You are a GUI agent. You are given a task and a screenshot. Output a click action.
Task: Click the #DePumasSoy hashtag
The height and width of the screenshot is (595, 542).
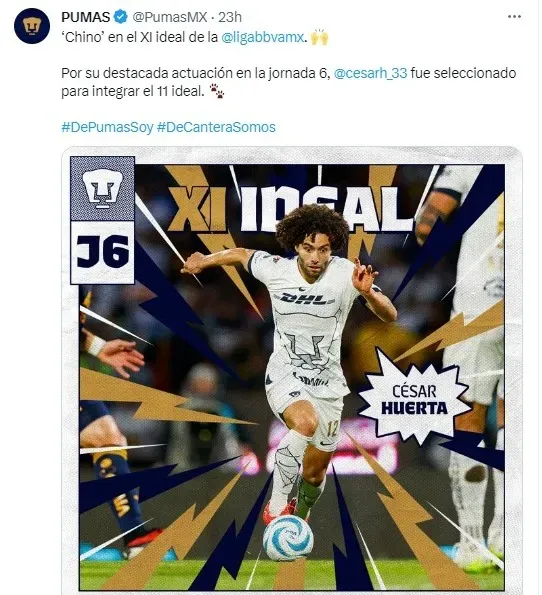[107, 127]
